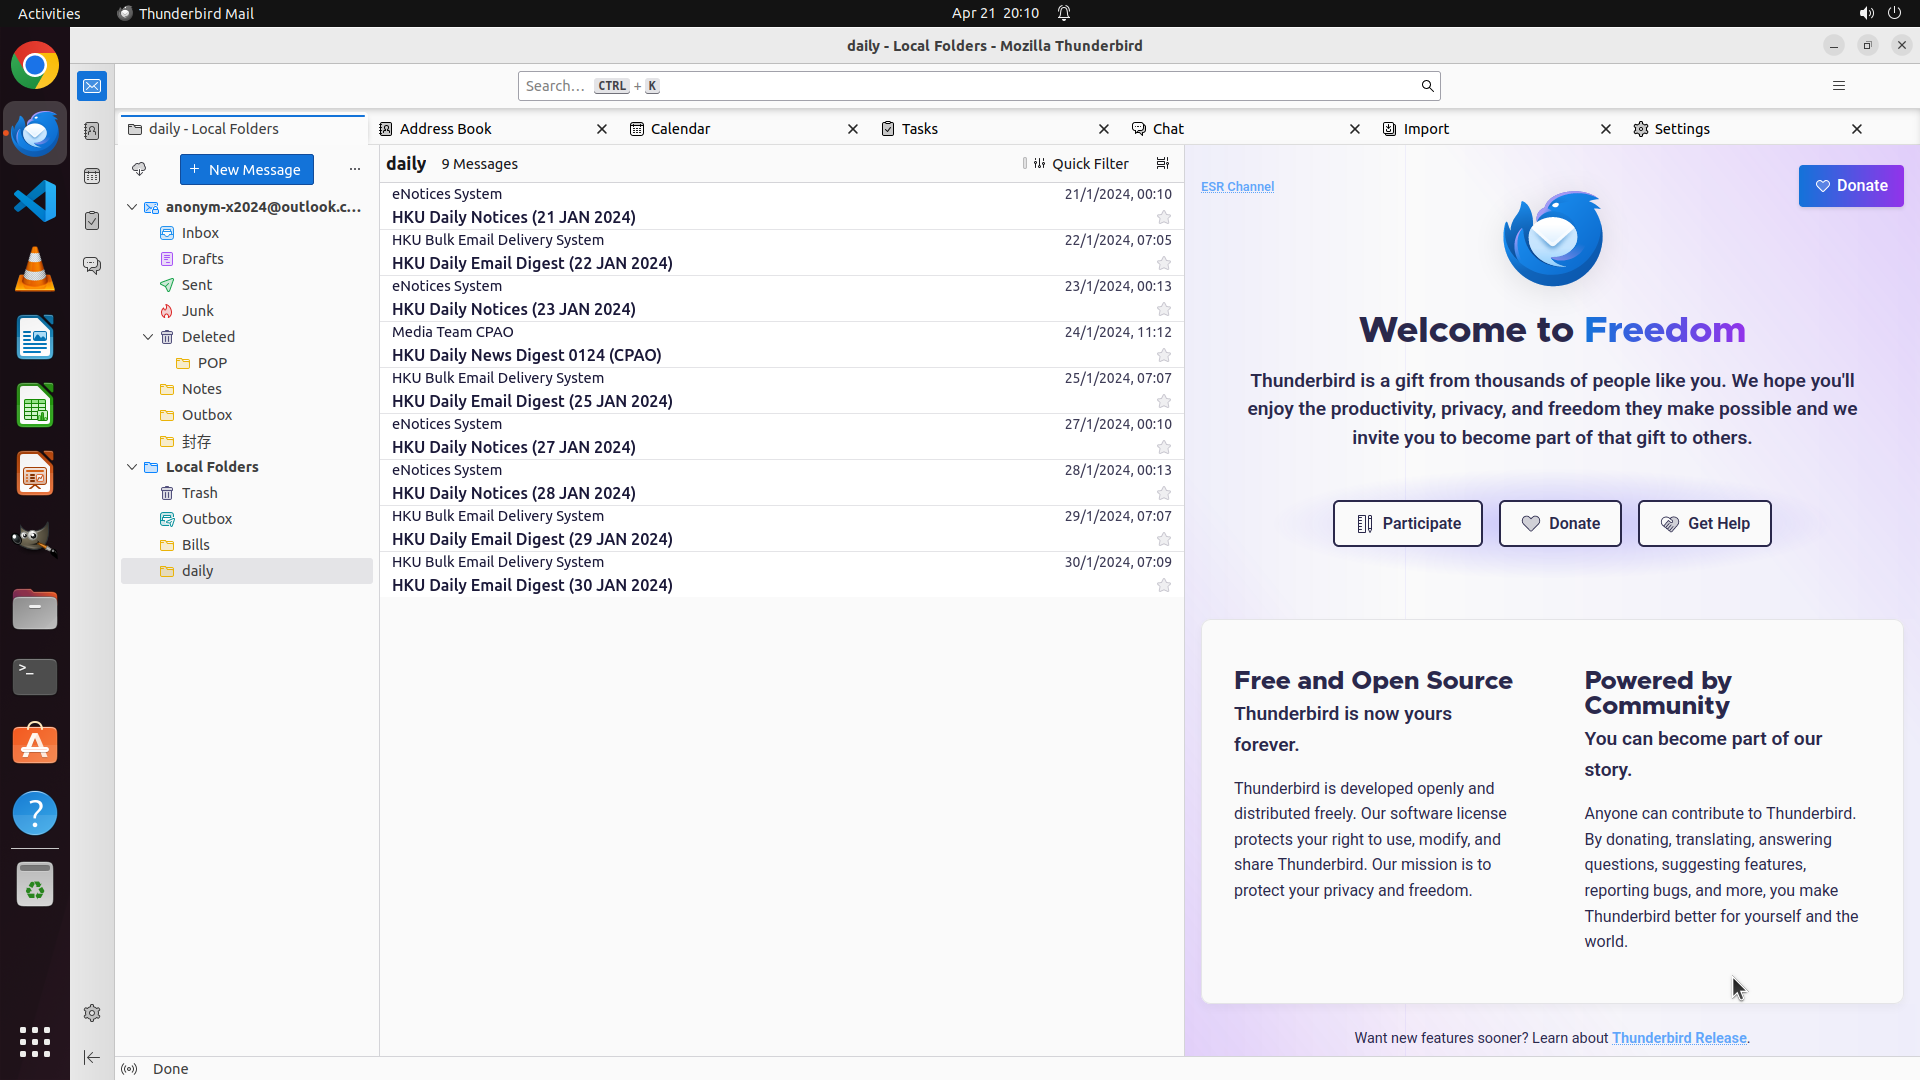Collapse the Deleted folder subtree
Screen dimensions: 1920x1080
(148, 337)
